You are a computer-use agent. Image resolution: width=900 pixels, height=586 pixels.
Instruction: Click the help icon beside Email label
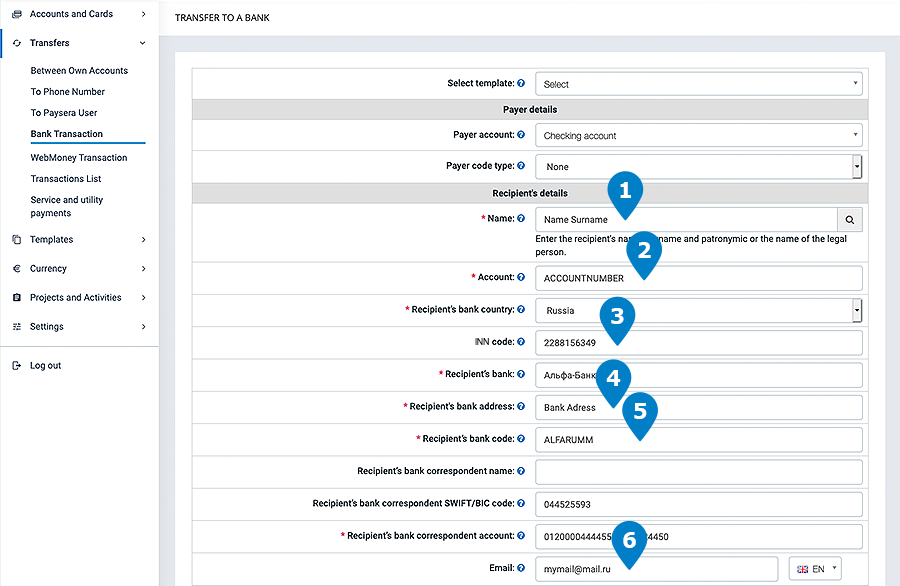tap(521, 568)
